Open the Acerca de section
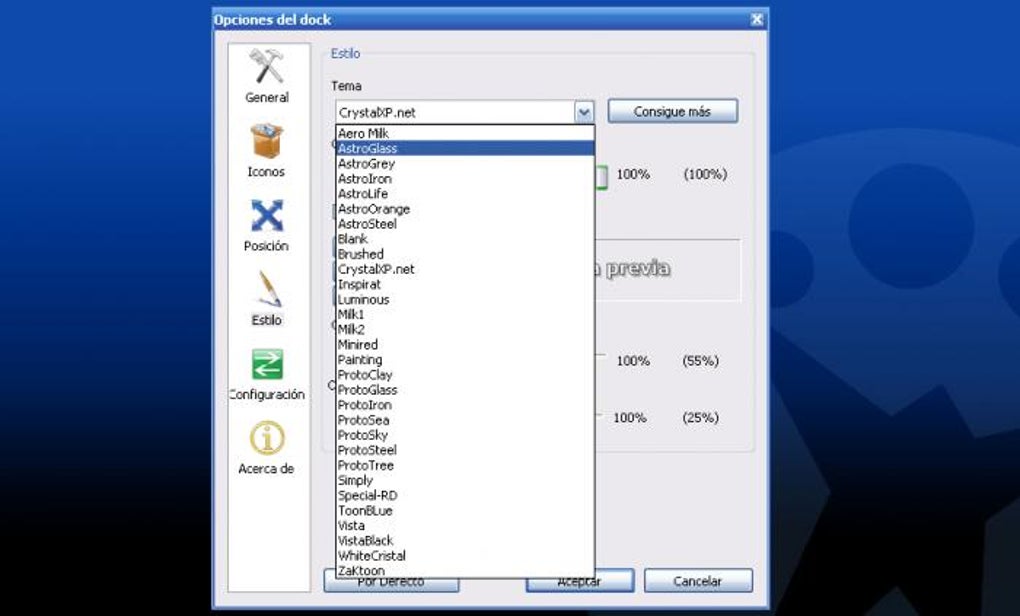This screenshot has height=616, width=1020. (x=267, y=448)
